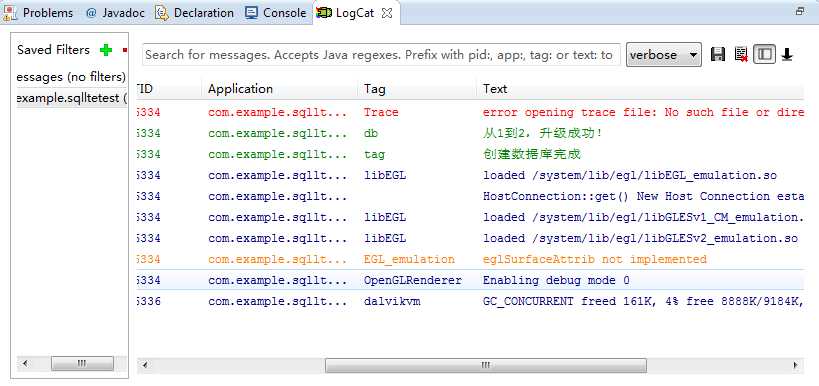Open the verbose log level dropdown

(663, 55)
